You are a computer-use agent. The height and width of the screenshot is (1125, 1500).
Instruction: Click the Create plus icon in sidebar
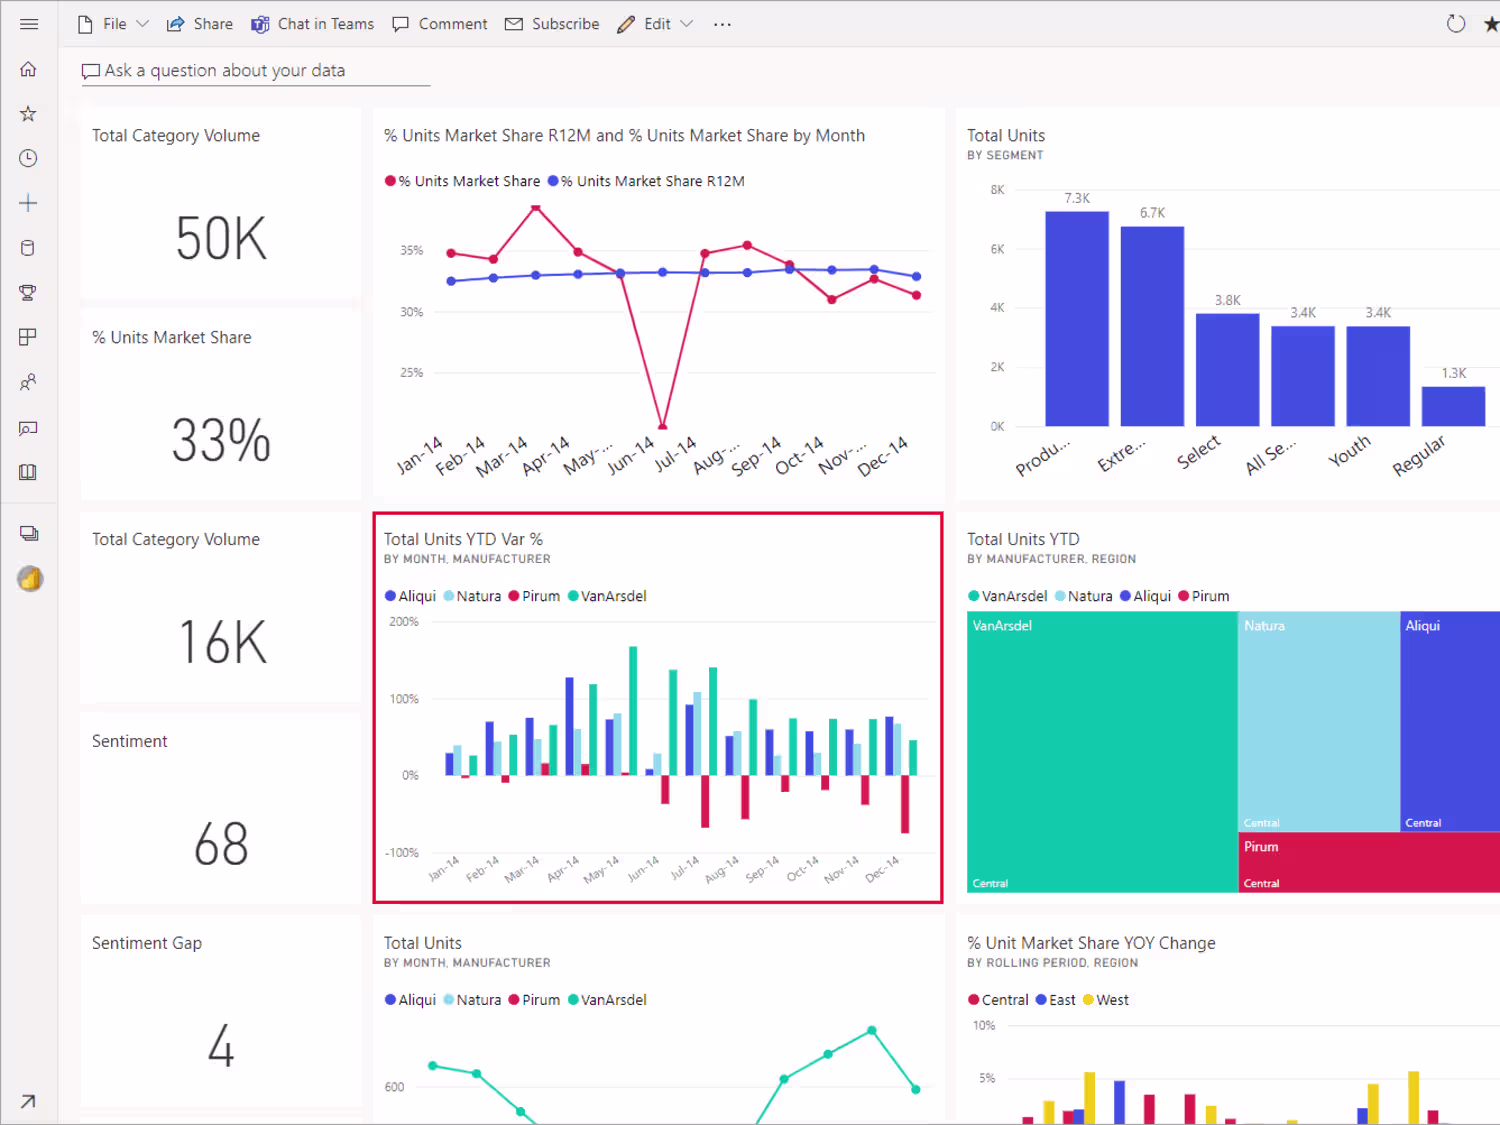tap(28, 203)
